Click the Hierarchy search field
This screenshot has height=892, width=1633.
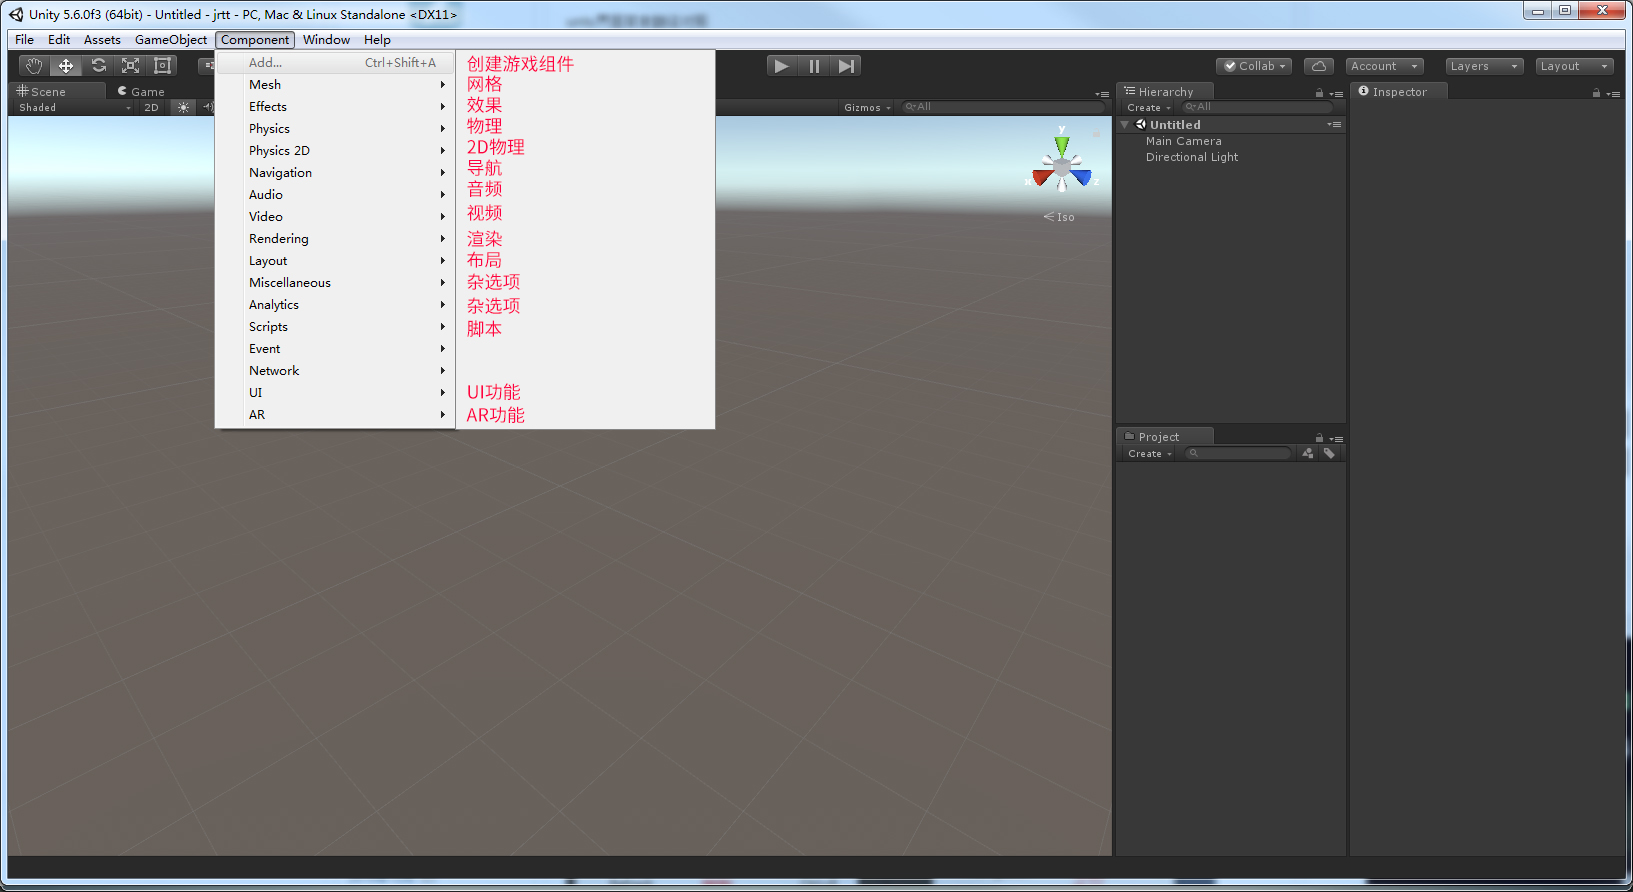click(1257, 107)
